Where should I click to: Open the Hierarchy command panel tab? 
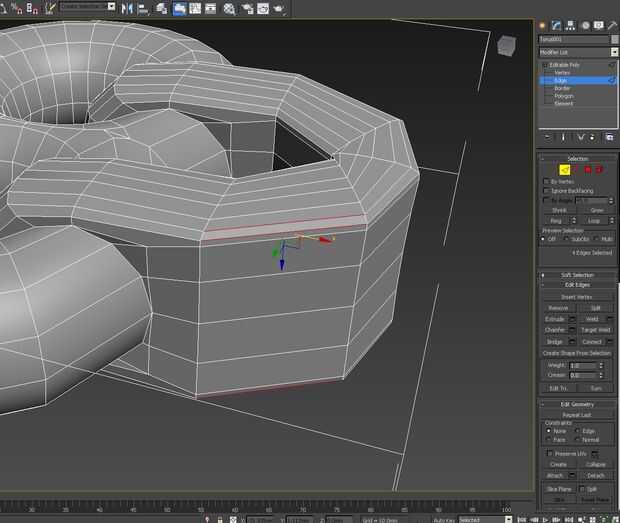569,24
